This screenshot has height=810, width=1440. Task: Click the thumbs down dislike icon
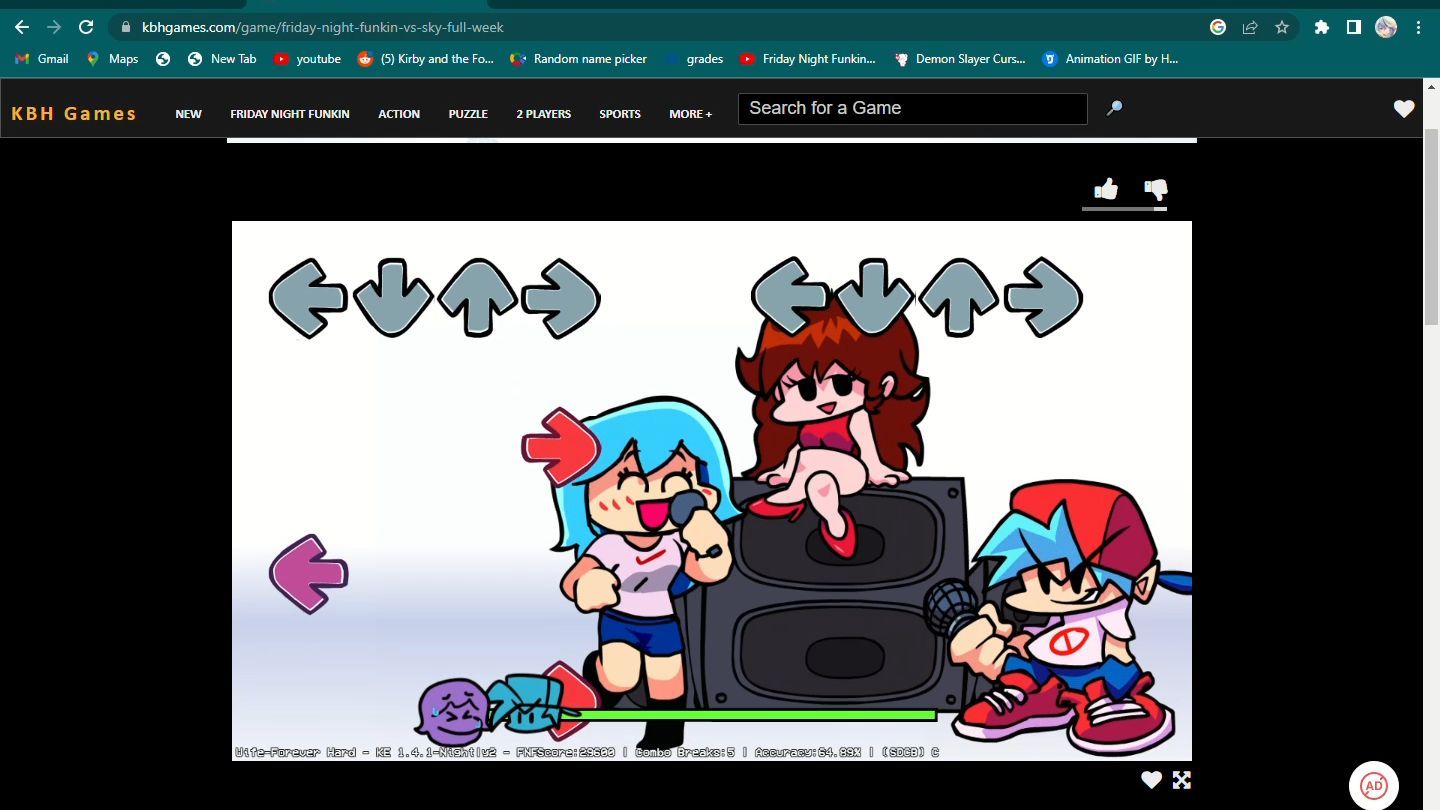(x=1156, y=189)
